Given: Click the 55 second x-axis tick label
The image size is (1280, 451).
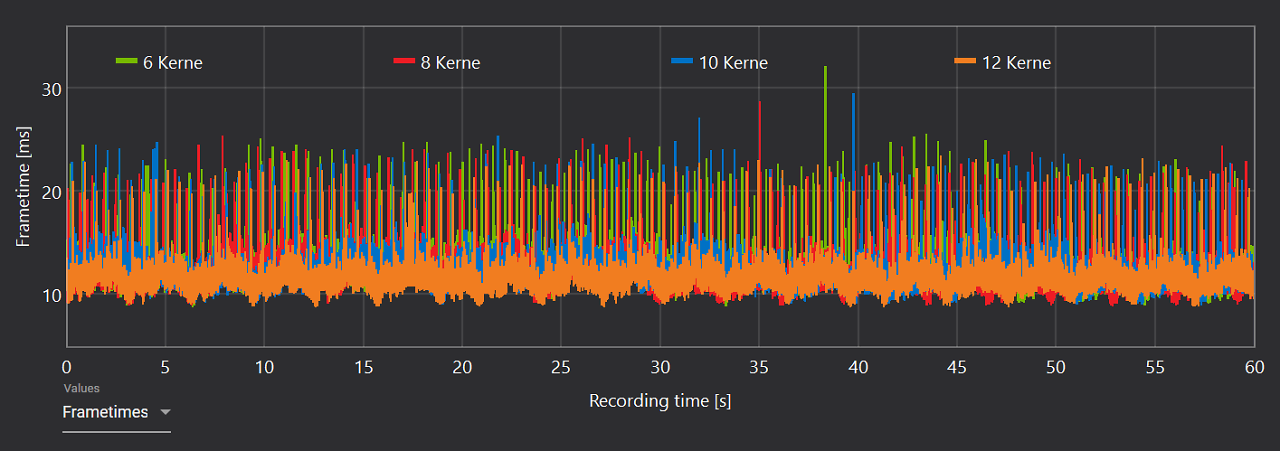Looking at the screenshot, I should pos(1155,367).
